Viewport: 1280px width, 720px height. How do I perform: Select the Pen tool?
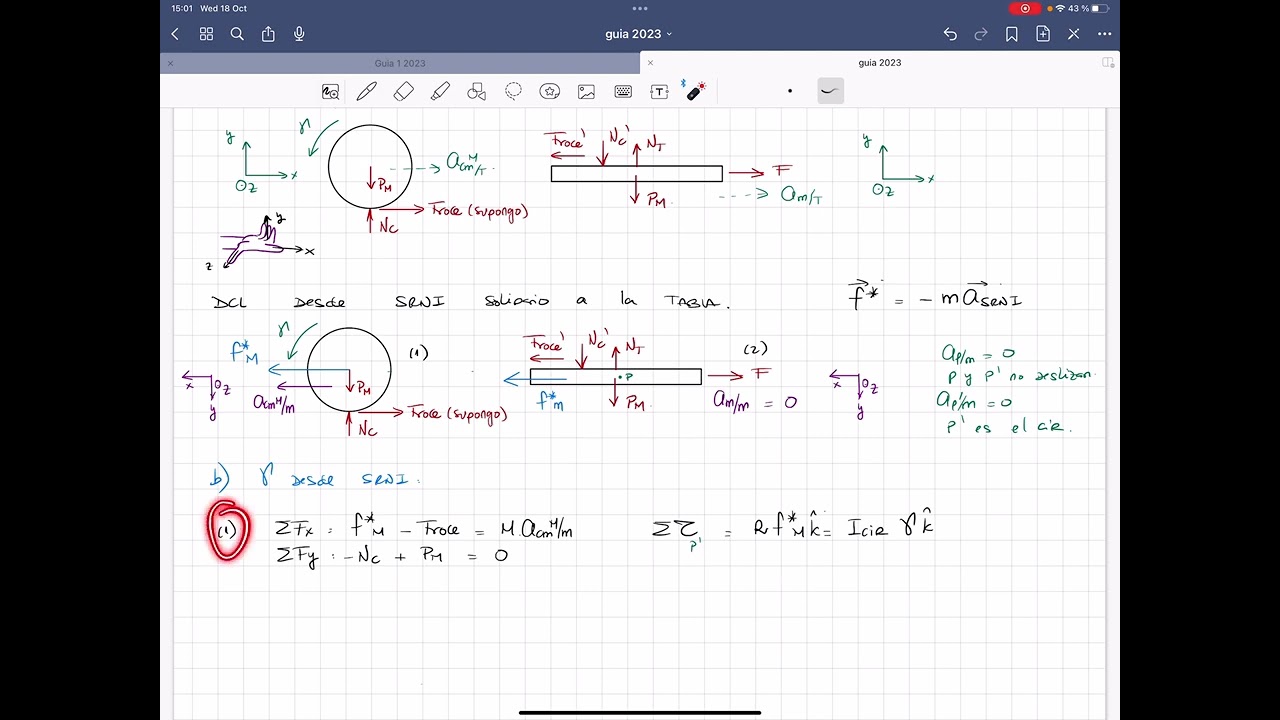click(367, 92)
